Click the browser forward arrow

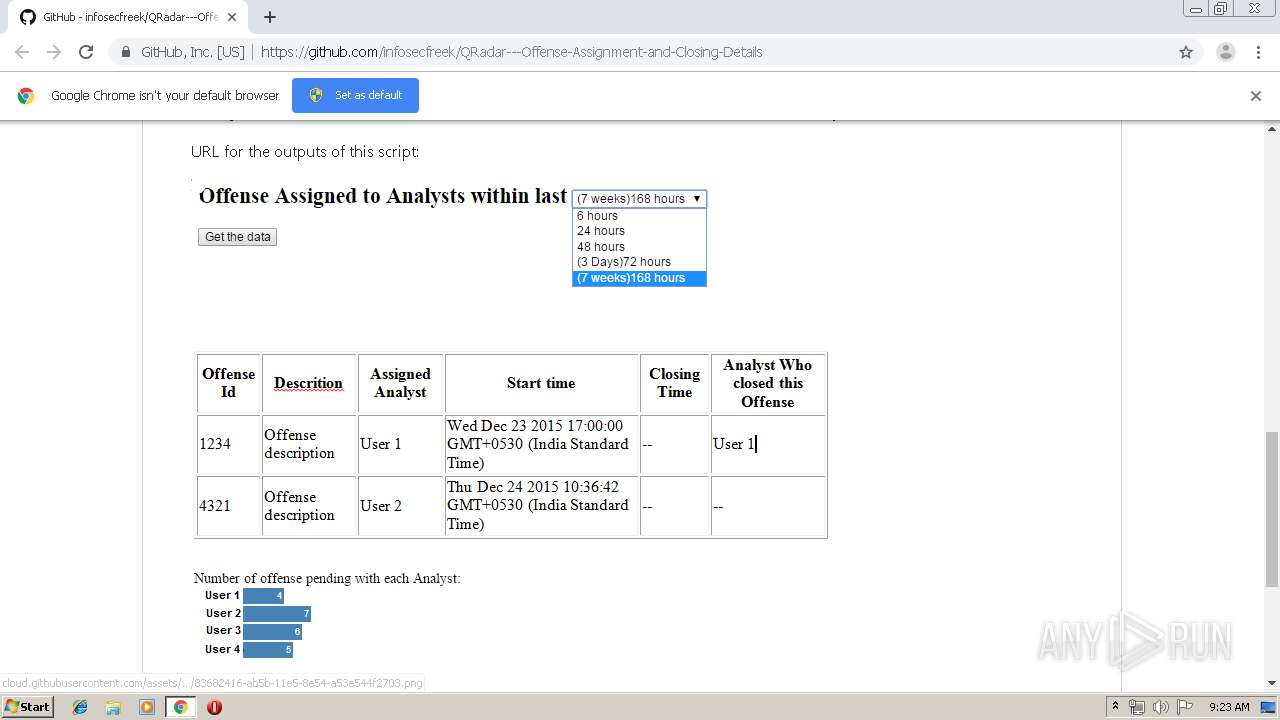[x=54, y=52]
